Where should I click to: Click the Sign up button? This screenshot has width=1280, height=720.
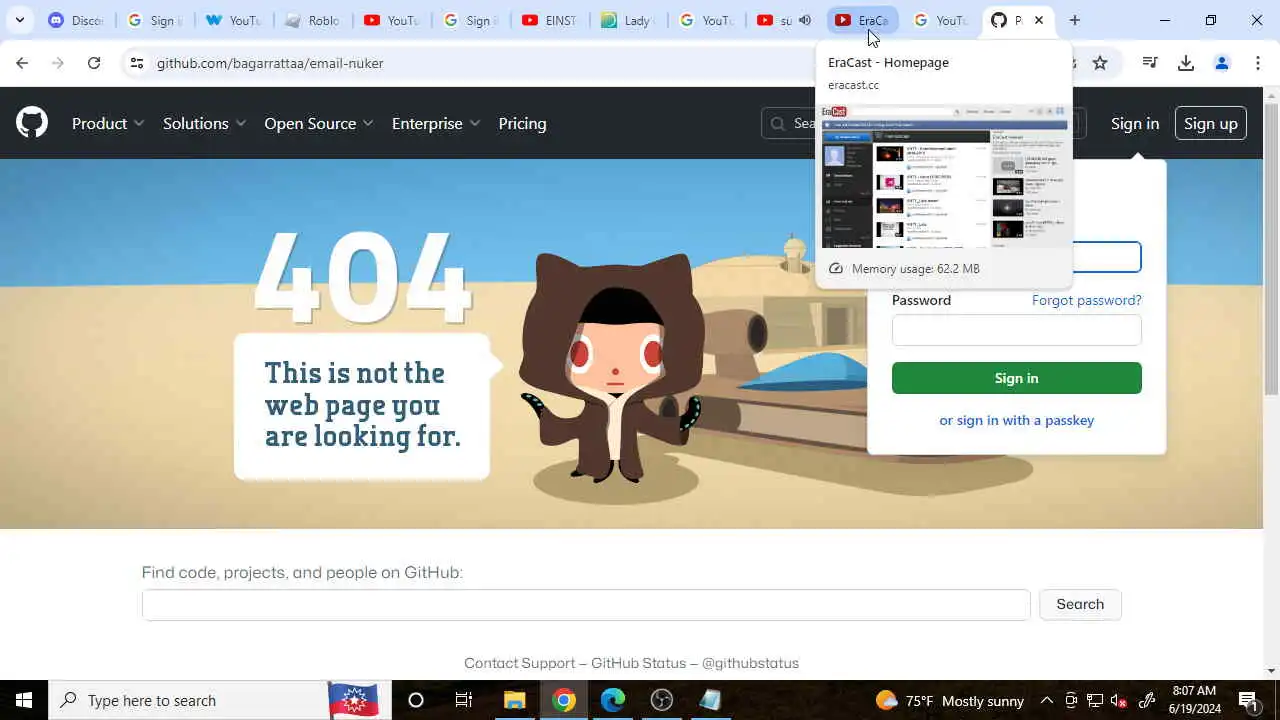[1211, 123]
